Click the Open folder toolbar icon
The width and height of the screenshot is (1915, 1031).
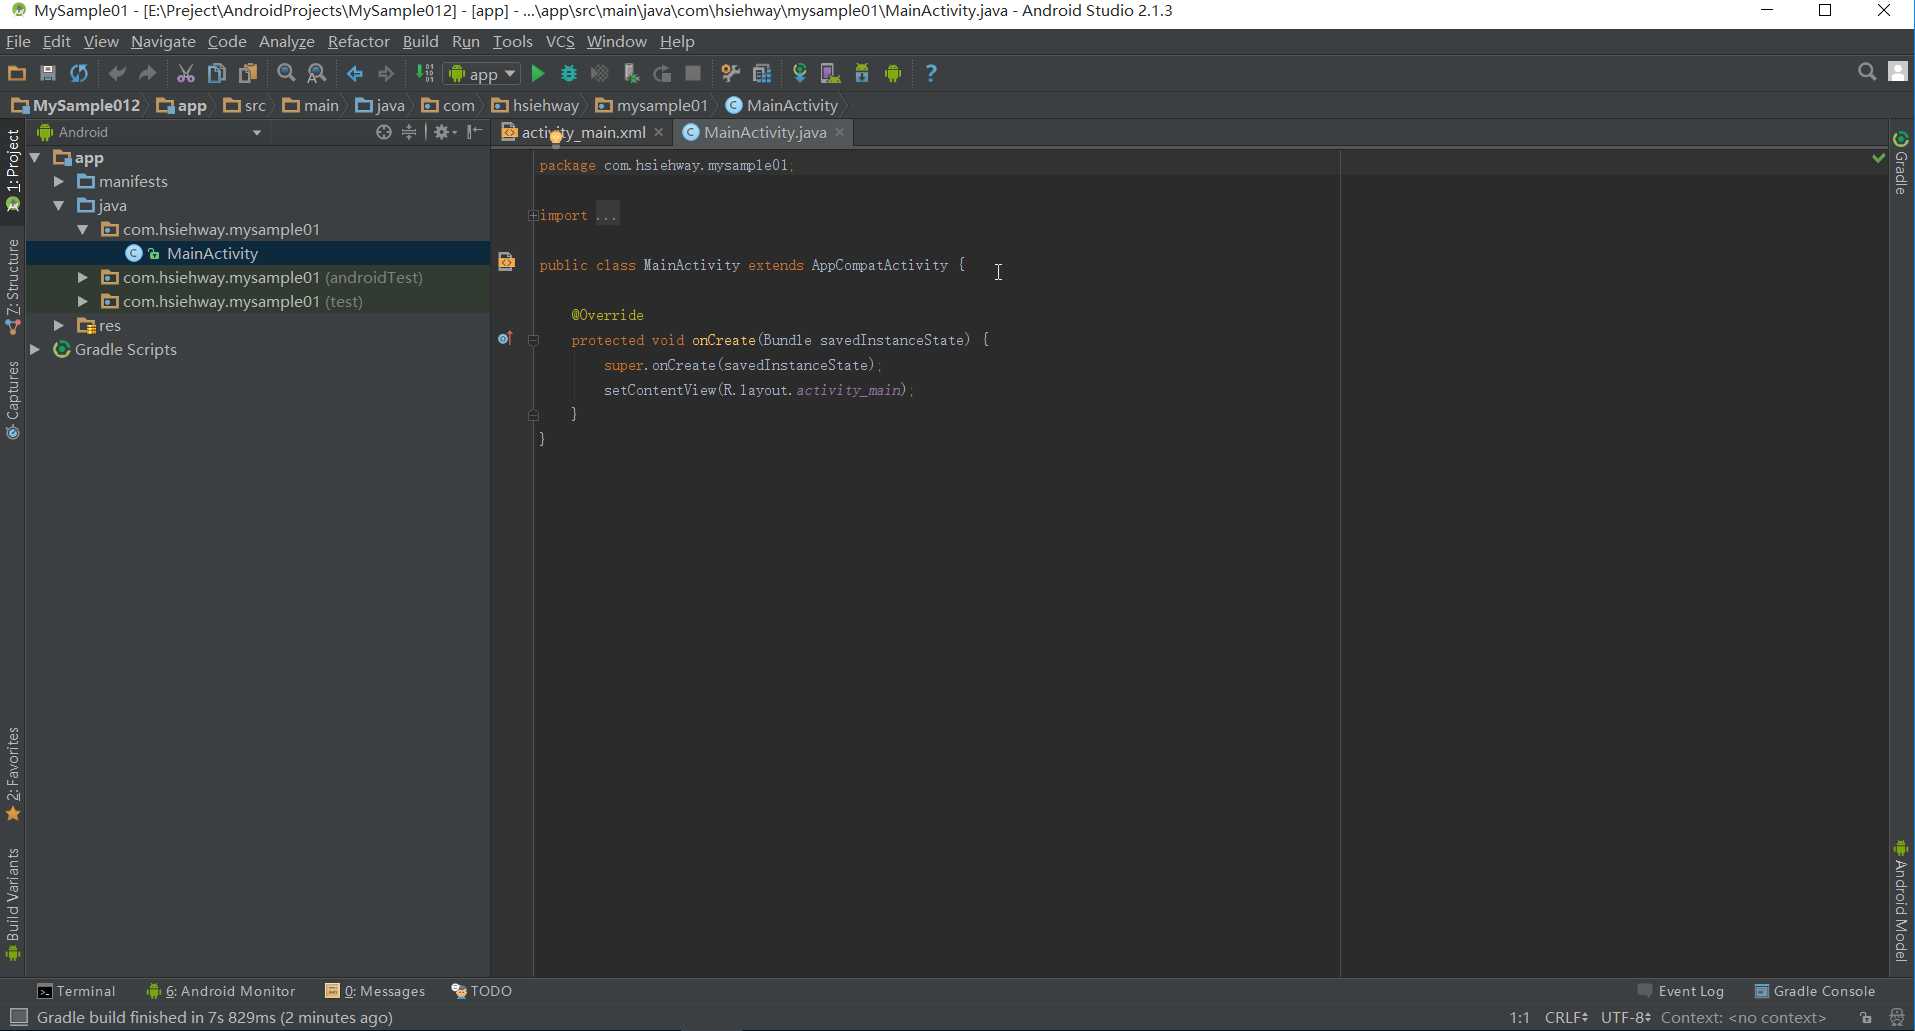17,73
